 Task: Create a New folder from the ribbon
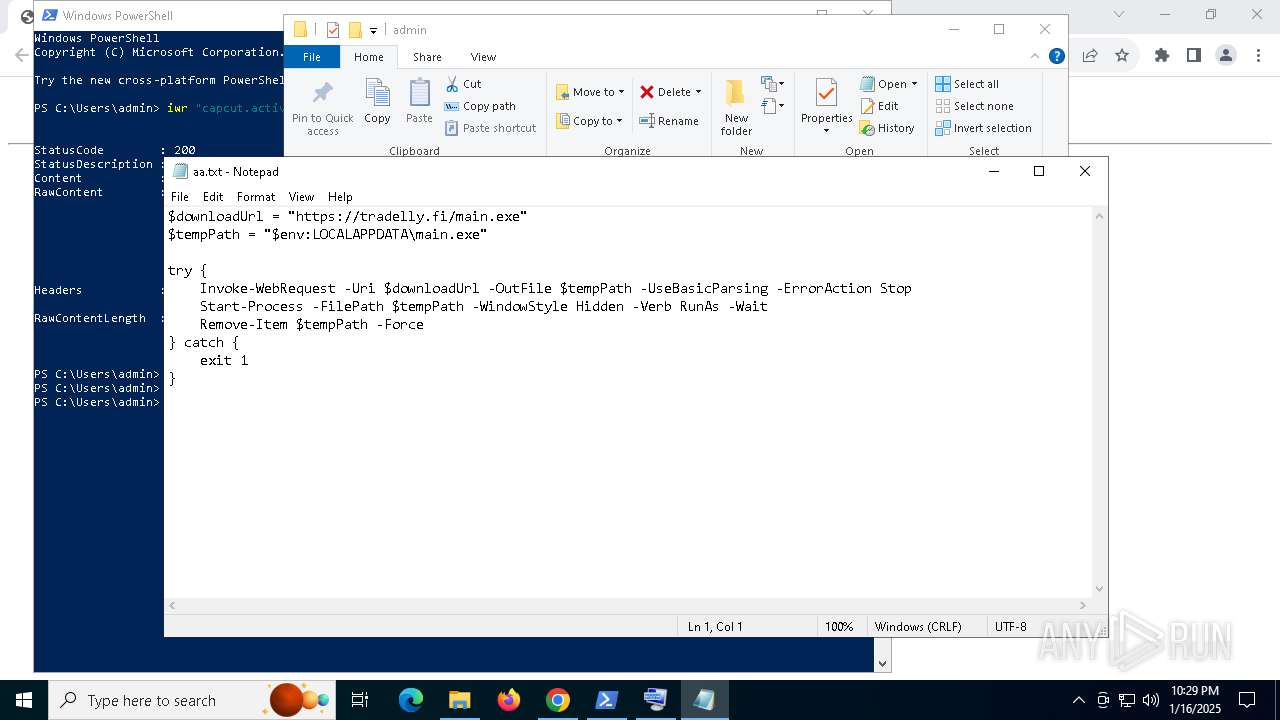coord(736,108)
